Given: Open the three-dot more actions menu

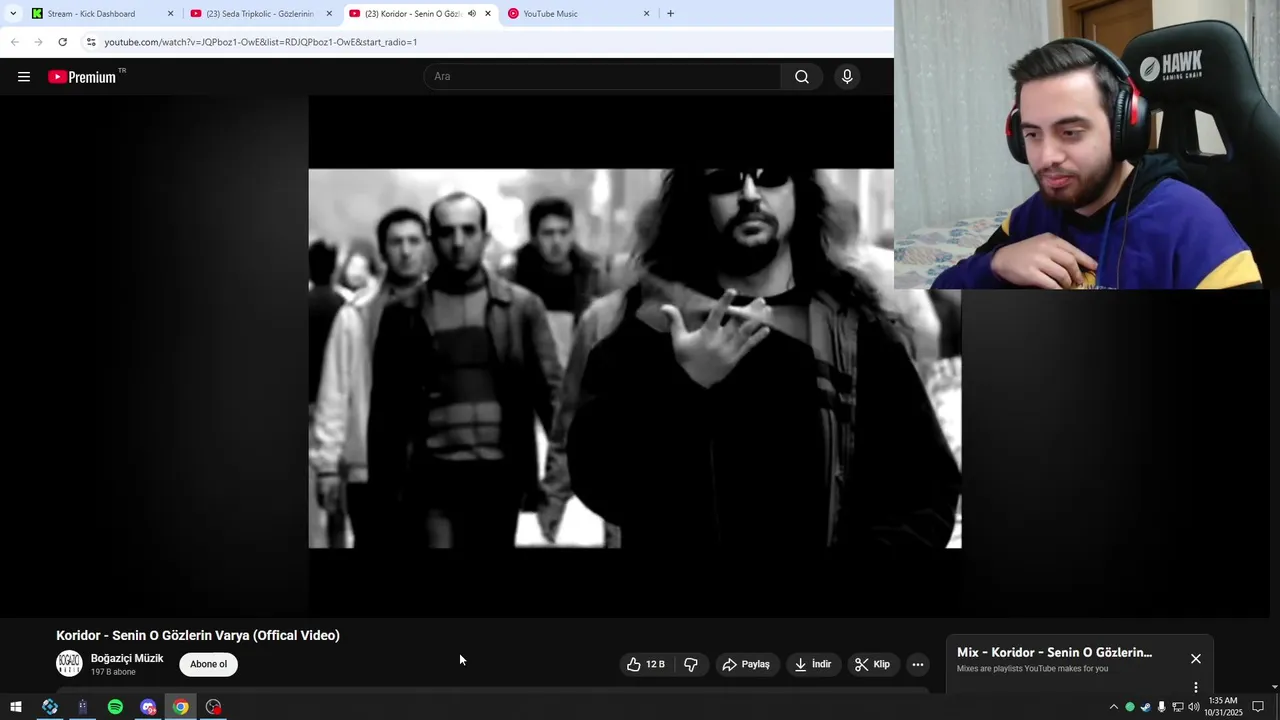Looking at the screenshot, I should pyautogui.click(x=918, y=664).
